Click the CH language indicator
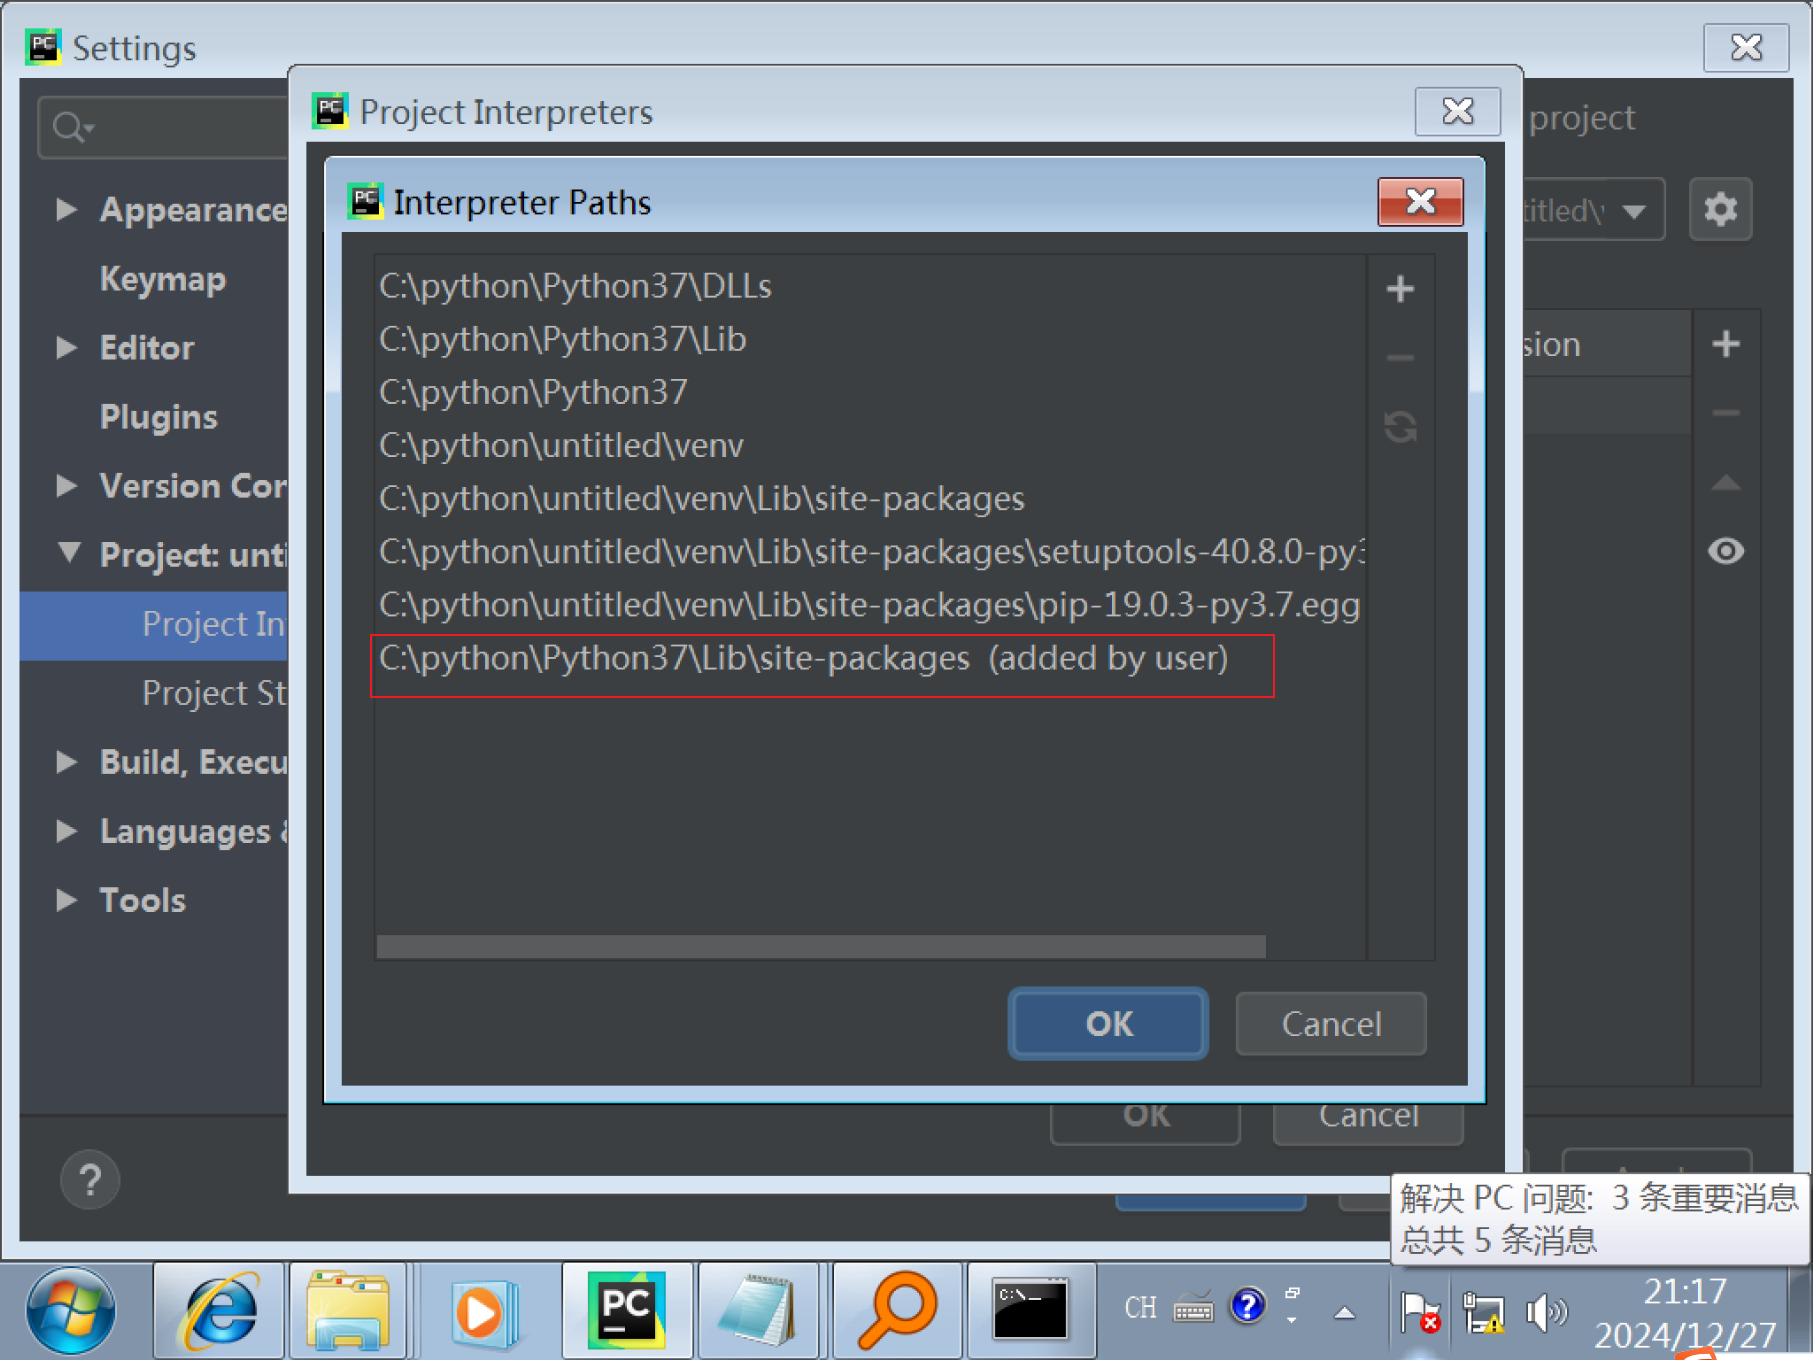Image resolution: width=1813 pixels, height=1360 pixels. [1140, 1308]
